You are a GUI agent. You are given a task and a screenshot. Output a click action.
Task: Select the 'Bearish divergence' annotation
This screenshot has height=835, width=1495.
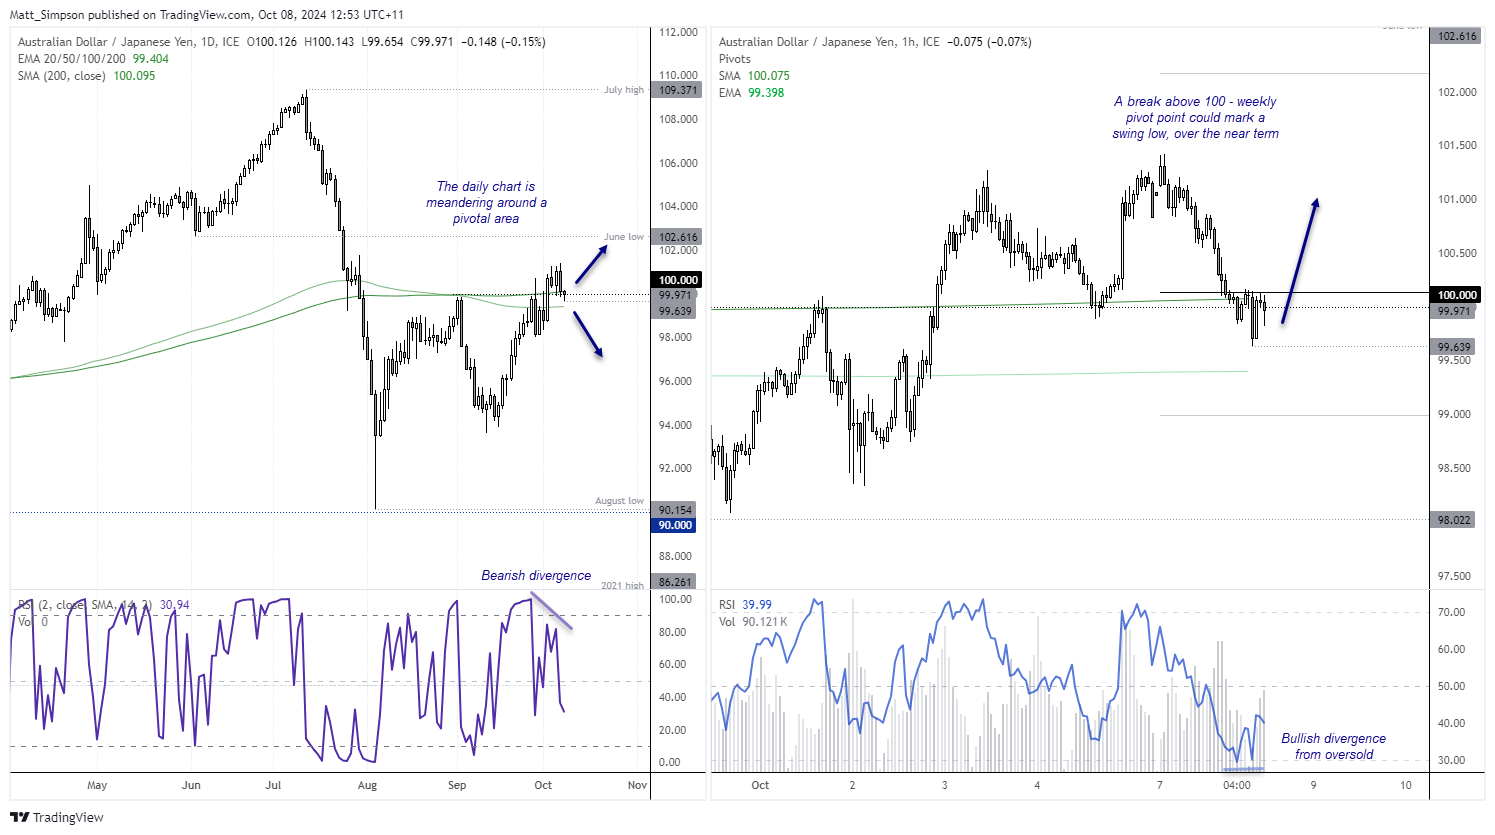pyautogui.click(x=536, y=575)
